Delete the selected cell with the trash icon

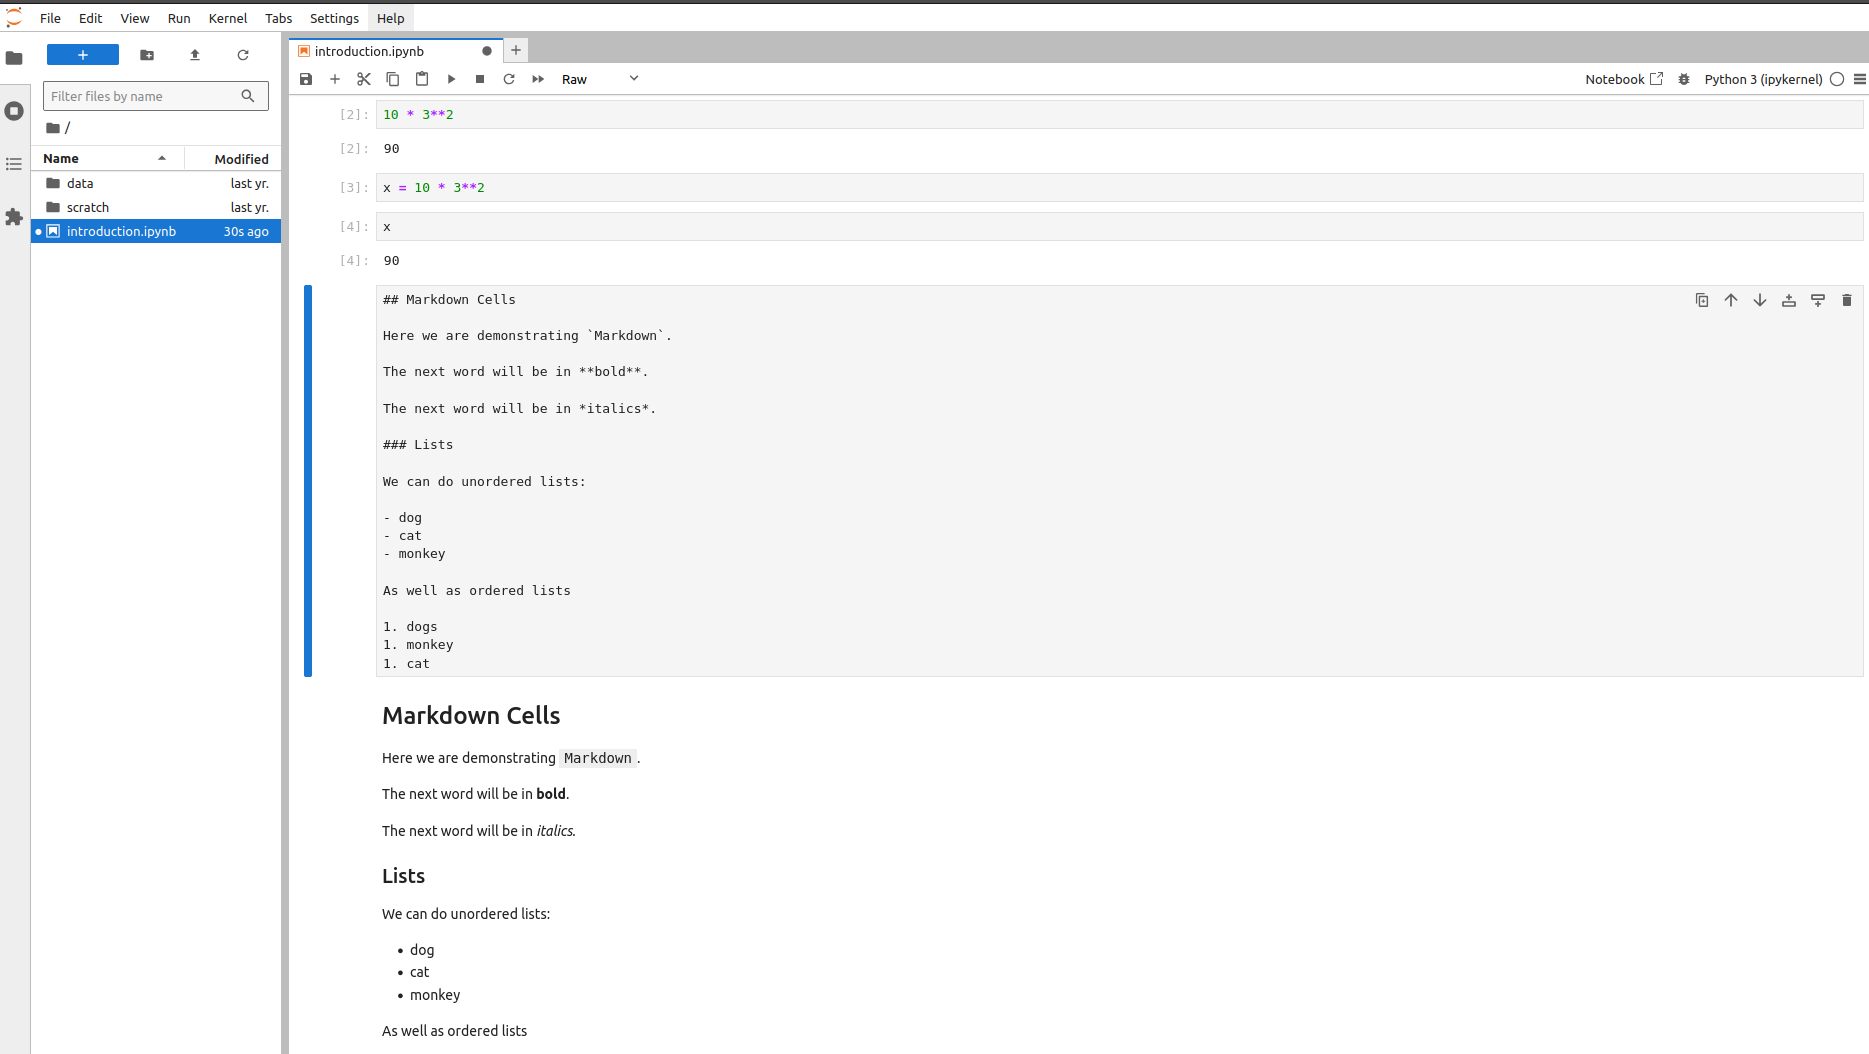1847,300
